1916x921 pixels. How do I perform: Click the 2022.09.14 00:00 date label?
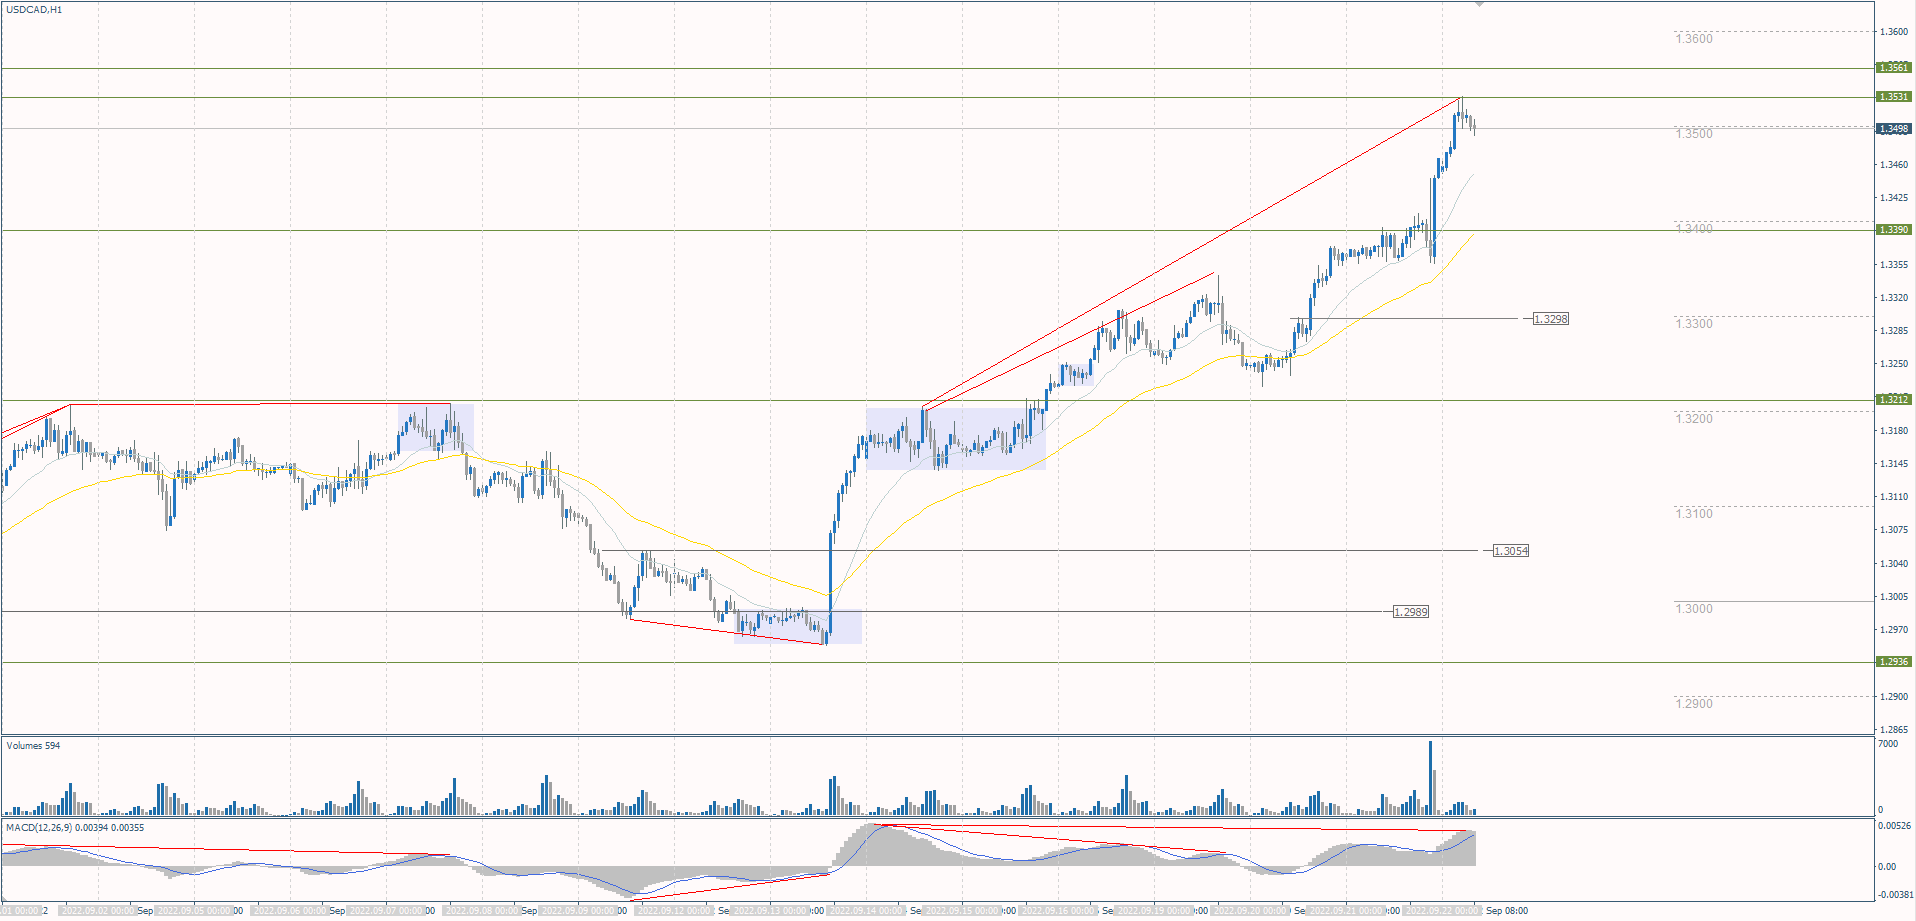(x=867, y=911)
